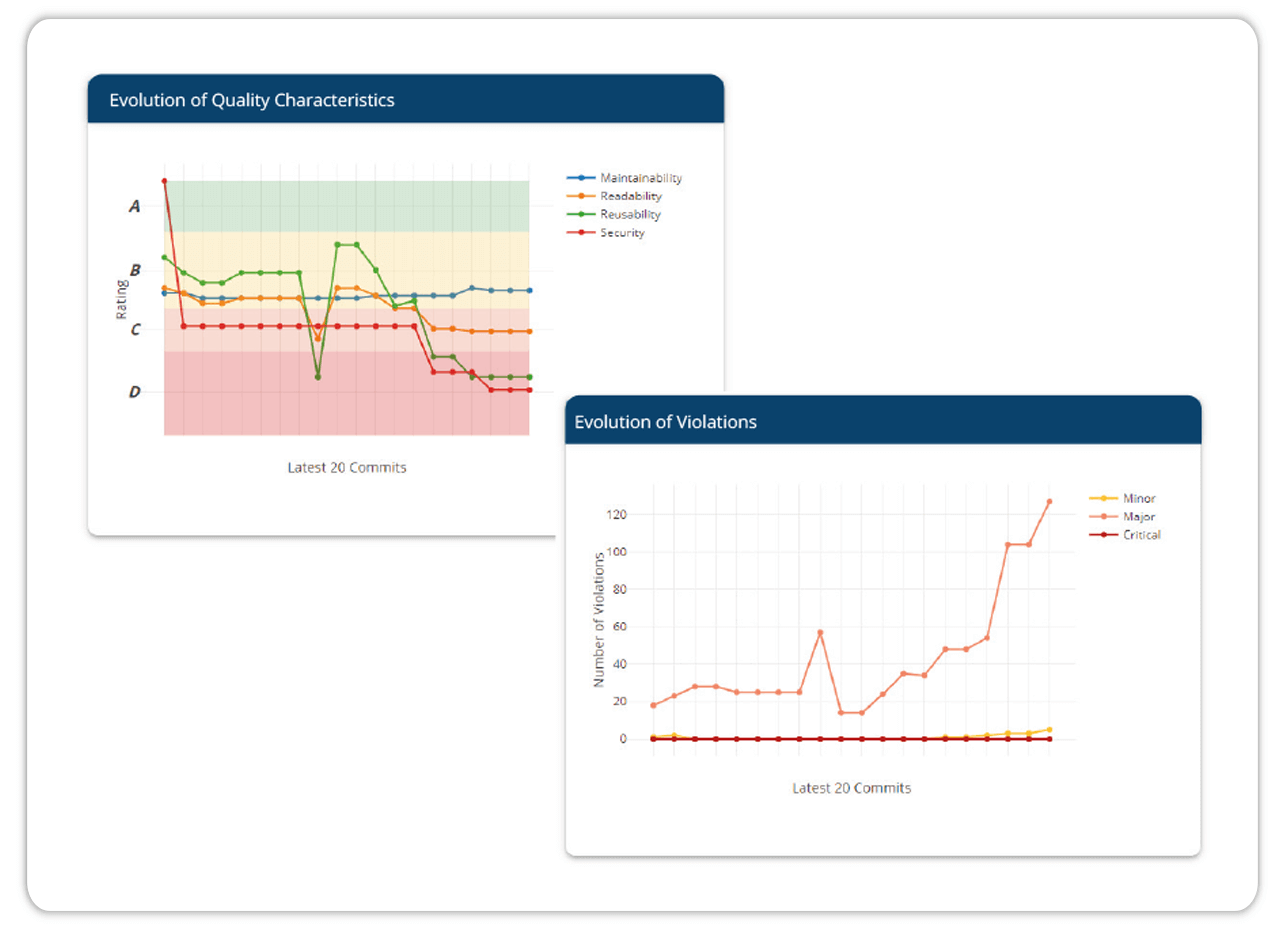This screenshot has width=1281, height=928.
Task: Select the last Security data point
Action: [x=529, y=390]
